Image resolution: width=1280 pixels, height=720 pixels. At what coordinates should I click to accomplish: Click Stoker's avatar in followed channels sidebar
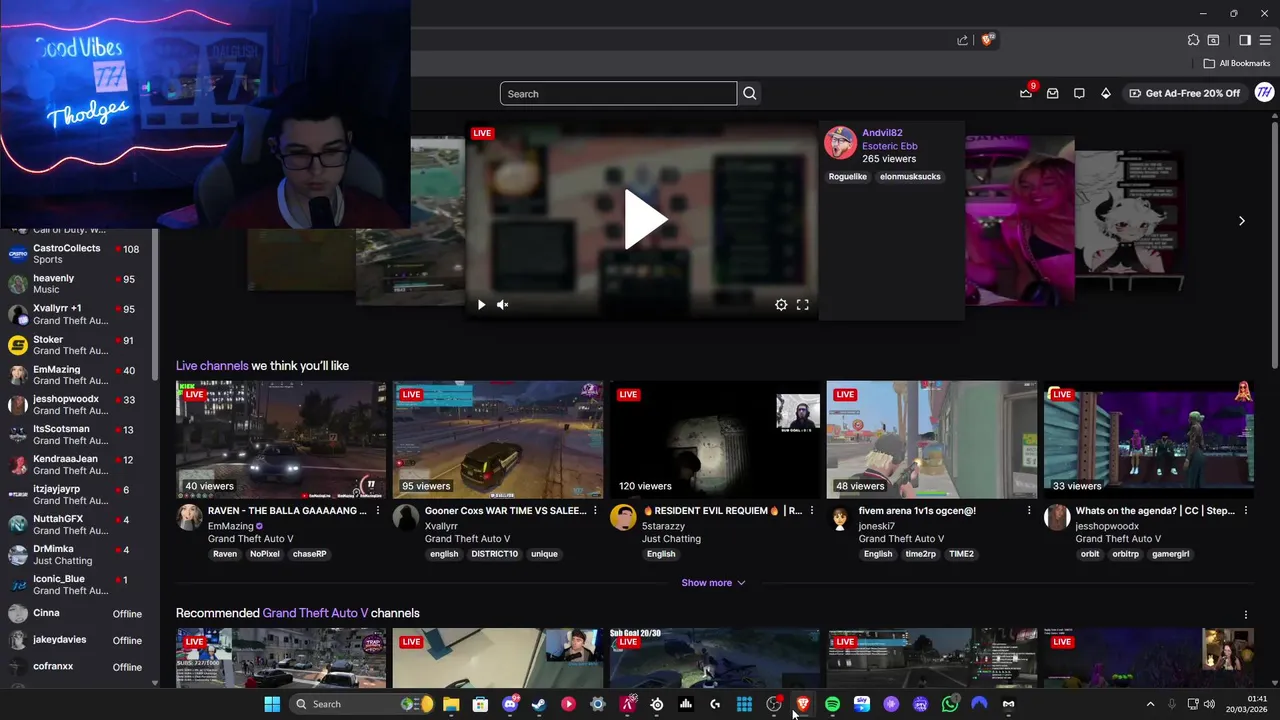pyautogui.click(x=18, y=345)
